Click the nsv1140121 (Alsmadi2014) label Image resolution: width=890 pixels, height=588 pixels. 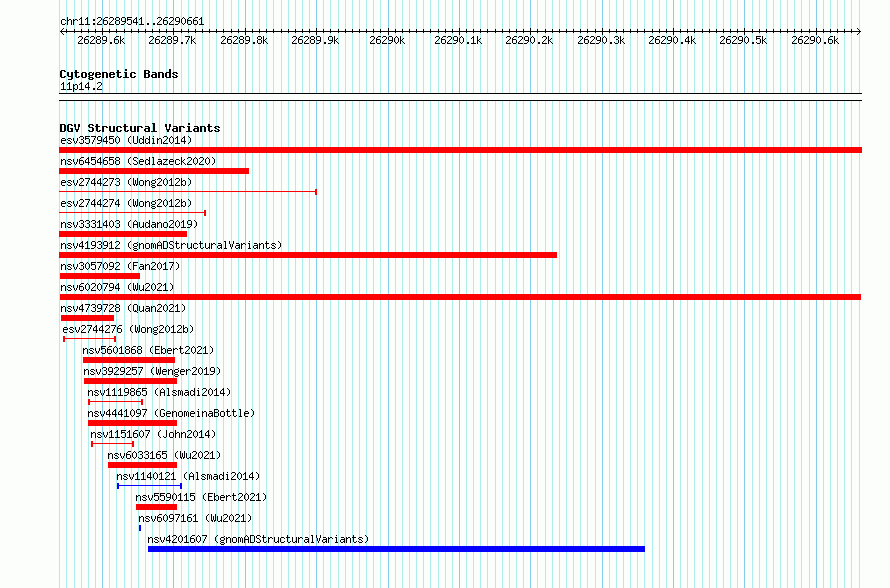point(188,476)
